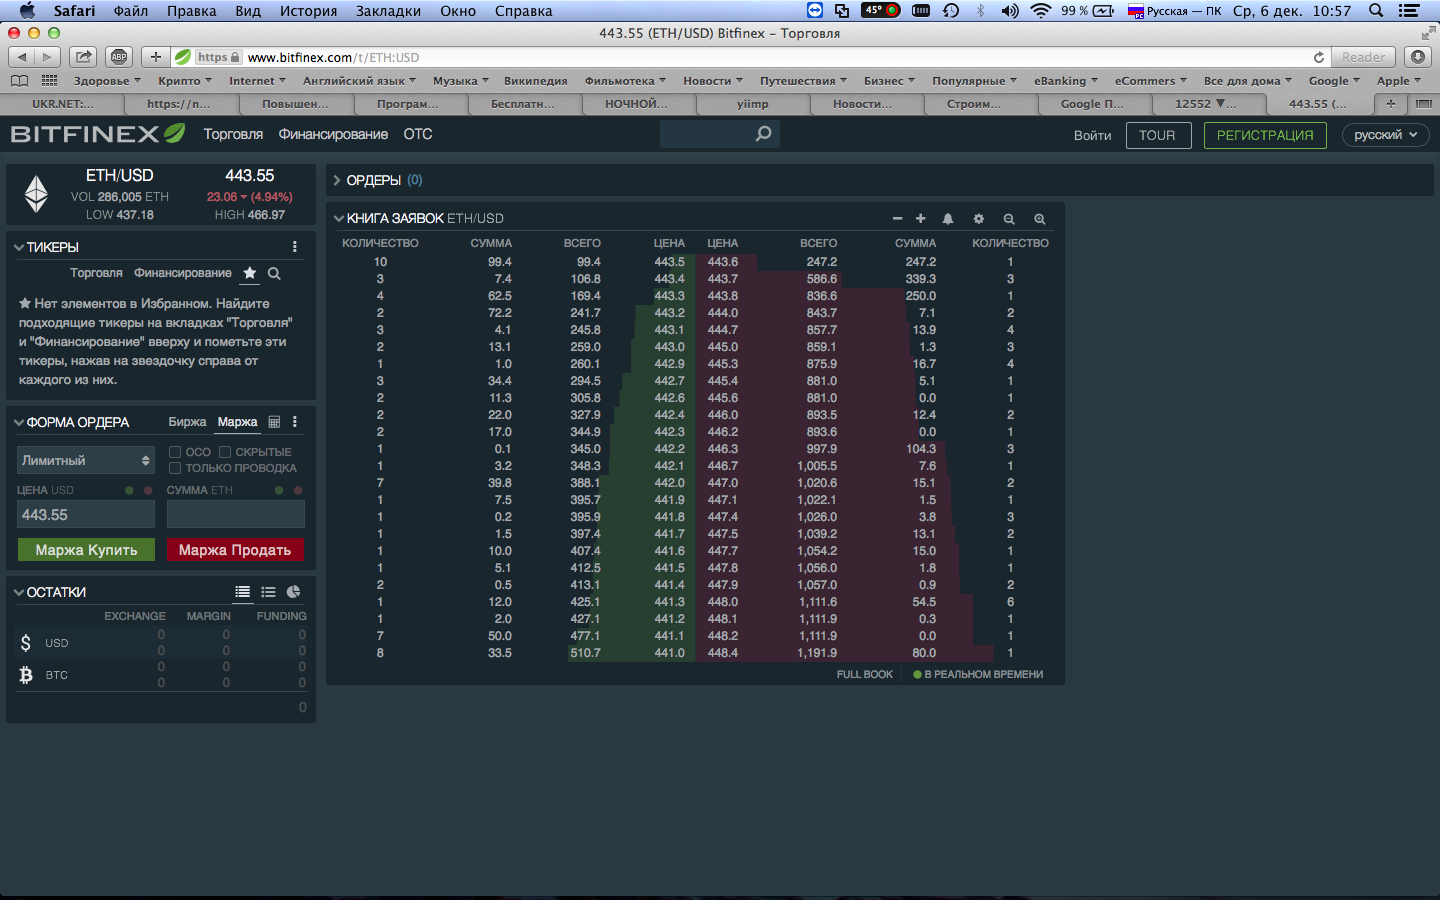
Task: Open the Финансирование header navigation item
Action: (333, 134)
